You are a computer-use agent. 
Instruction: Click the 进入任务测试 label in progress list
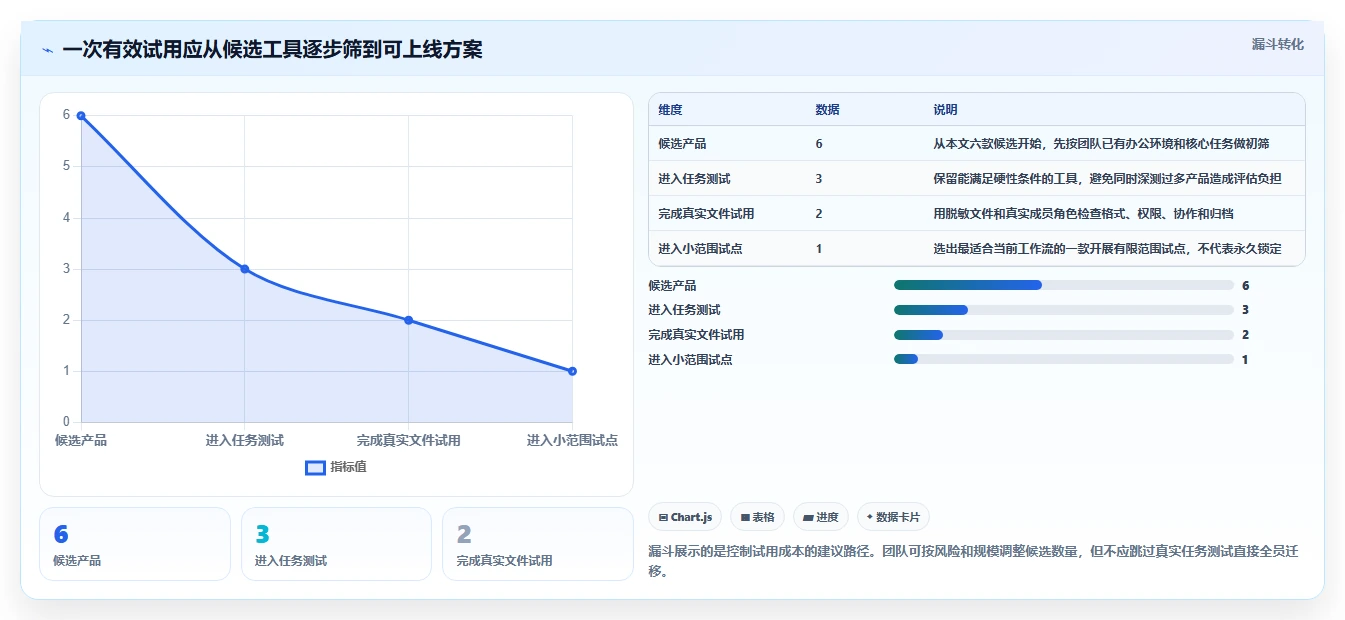[684, 310]
